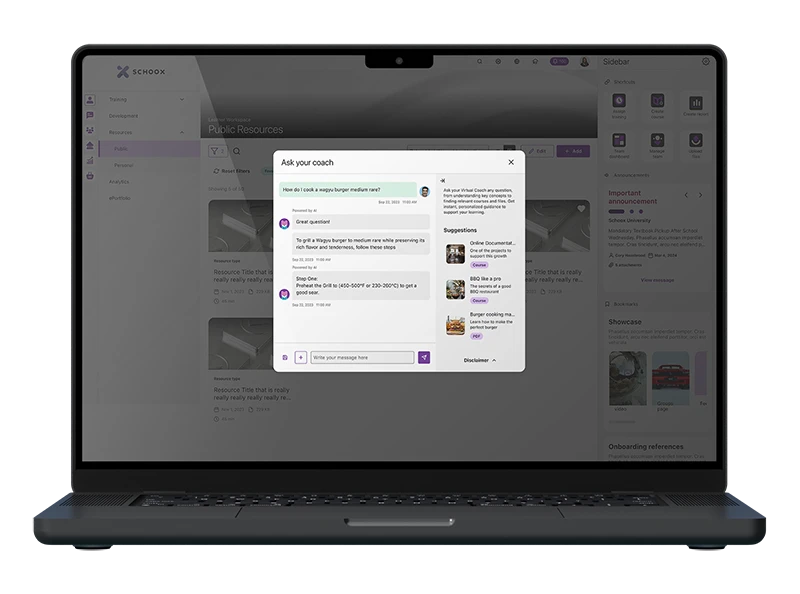Expand the Disclaimer section

click(480, 359)
